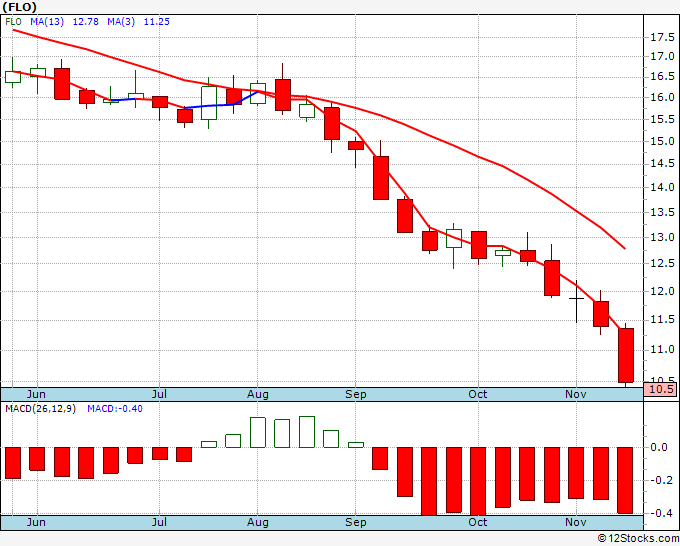Click the 14.0 price axis label
The width and height of the screenshot is (680, 546).
pyautogui.click(x=662, y=187)
